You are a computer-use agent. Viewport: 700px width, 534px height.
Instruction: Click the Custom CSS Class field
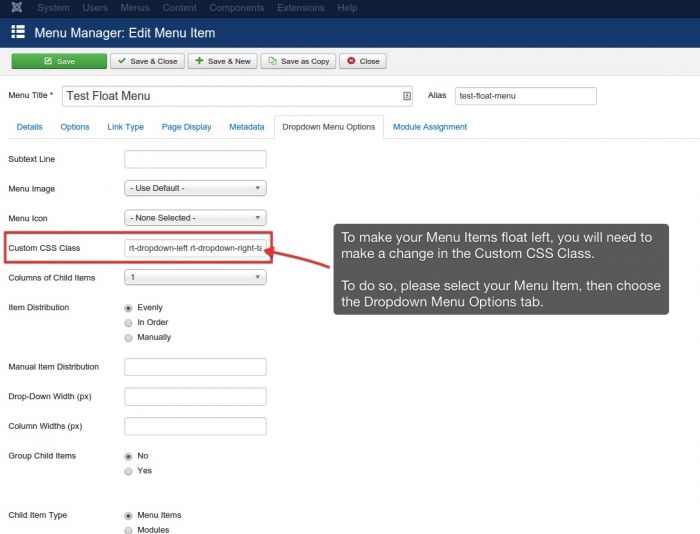(x=195, y=247)
